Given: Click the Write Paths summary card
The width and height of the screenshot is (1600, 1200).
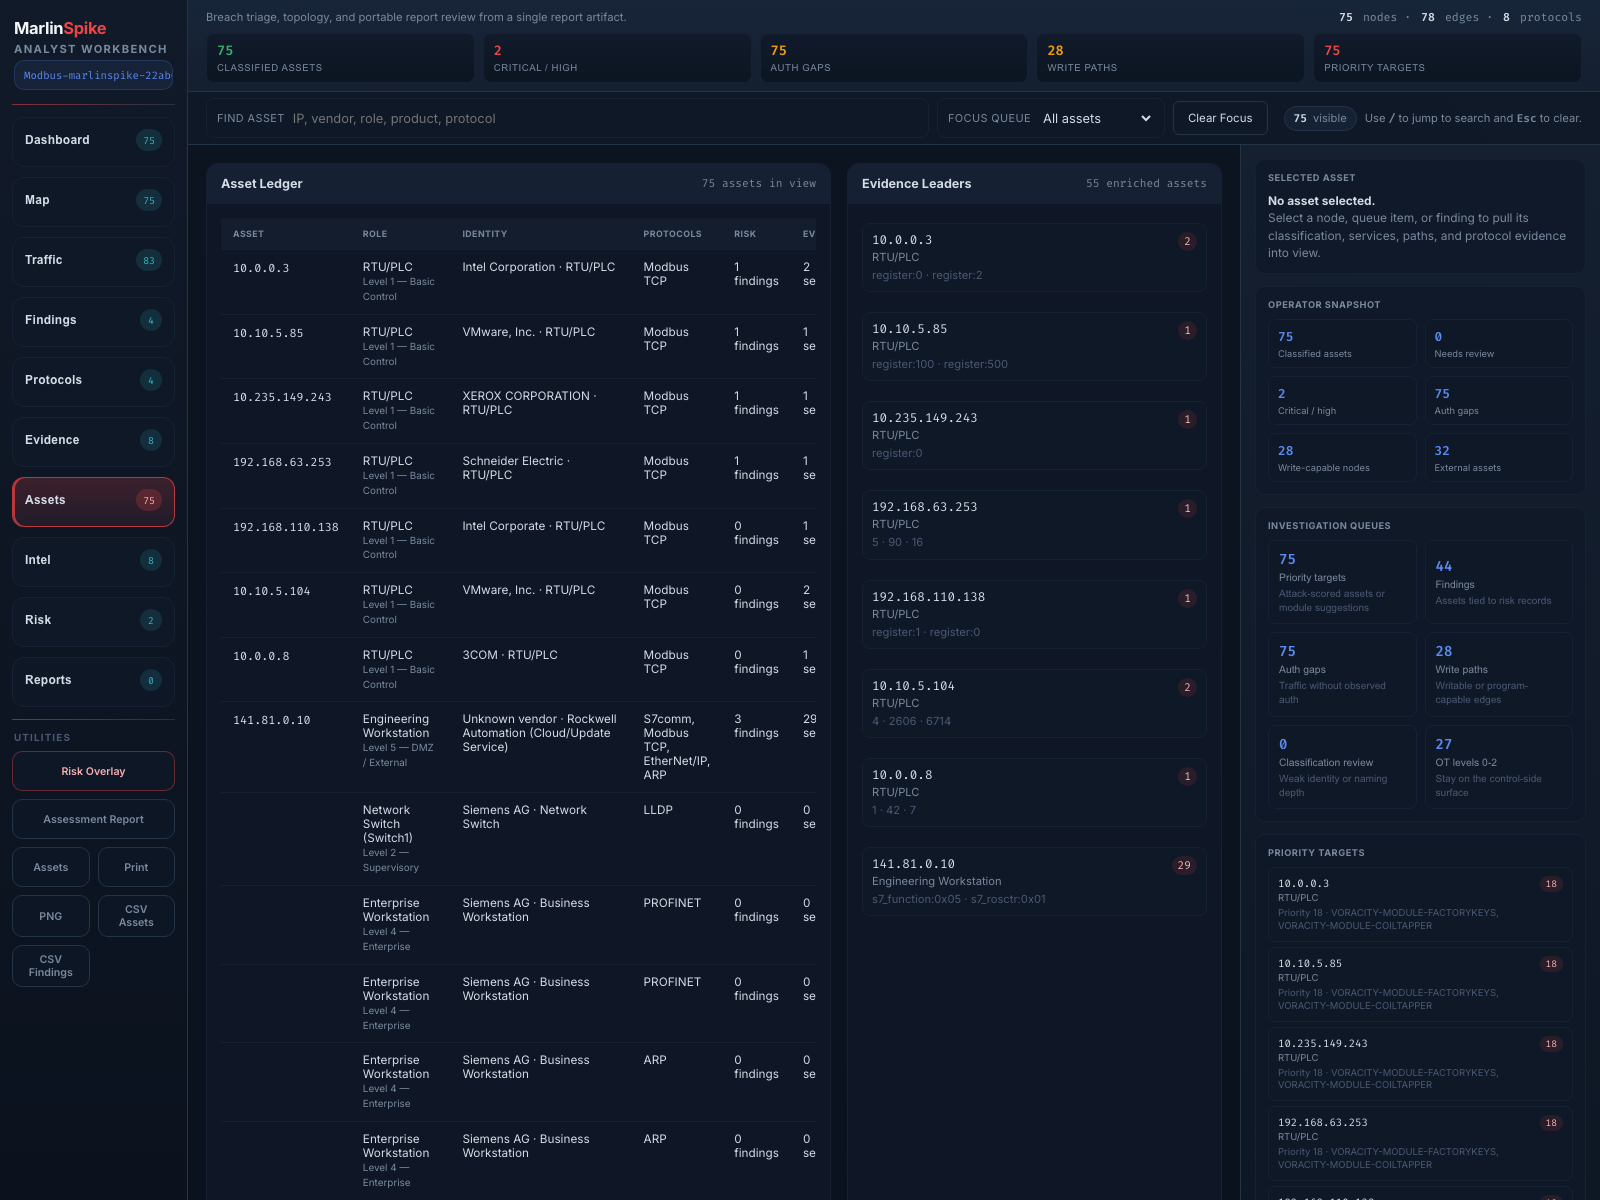Looking at the screenshot, I should click(x=1170, y=58).
